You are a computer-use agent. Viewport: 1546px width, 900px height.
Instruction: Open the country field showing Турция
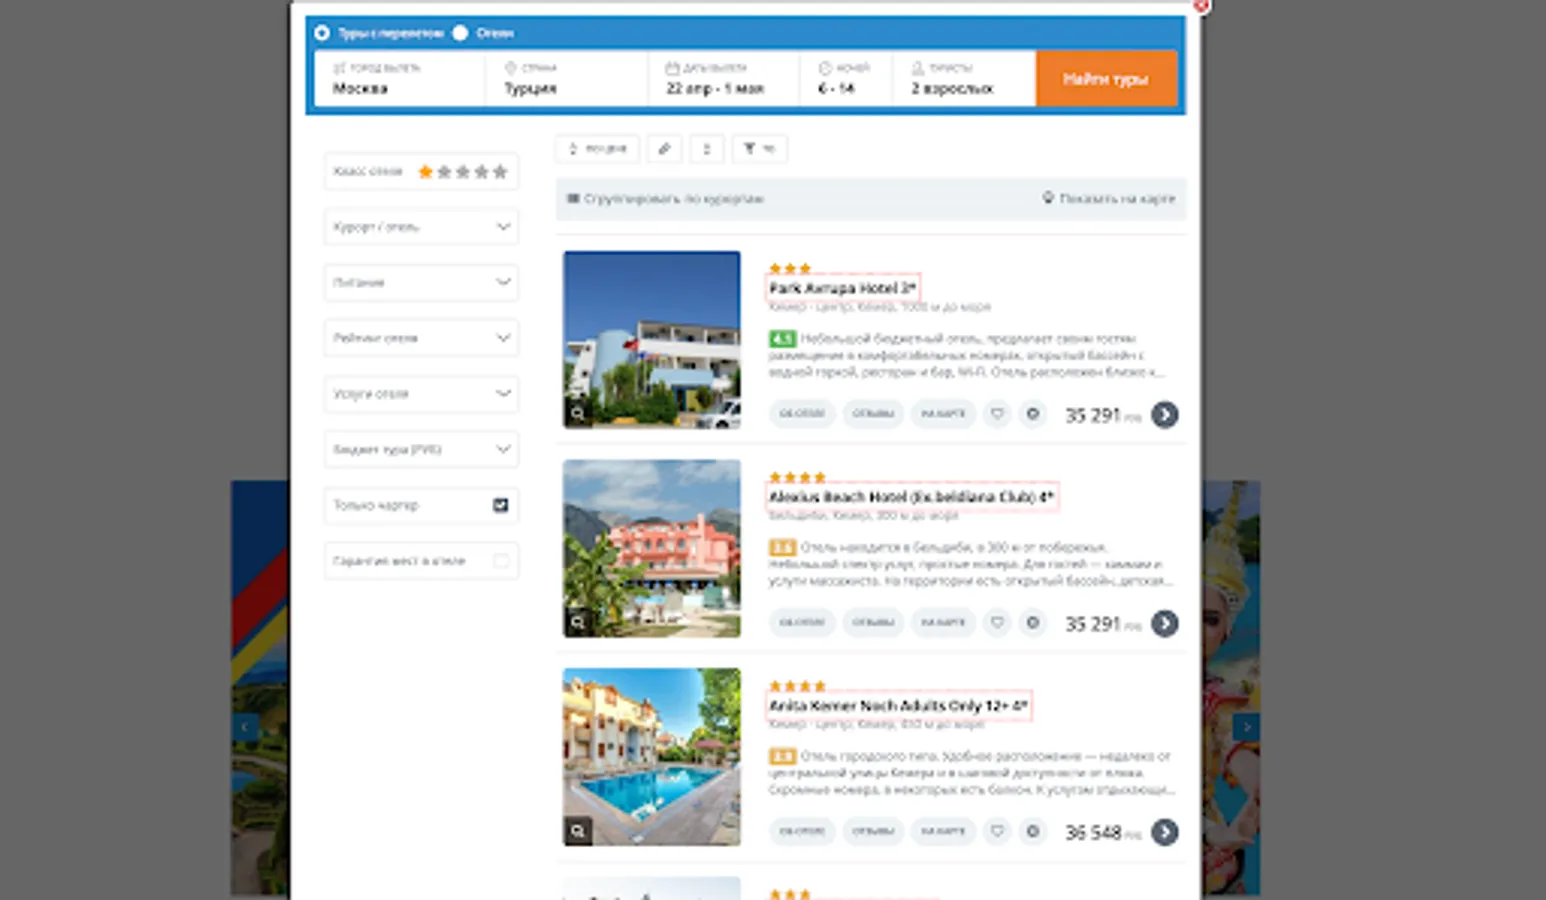click(567, 78)
